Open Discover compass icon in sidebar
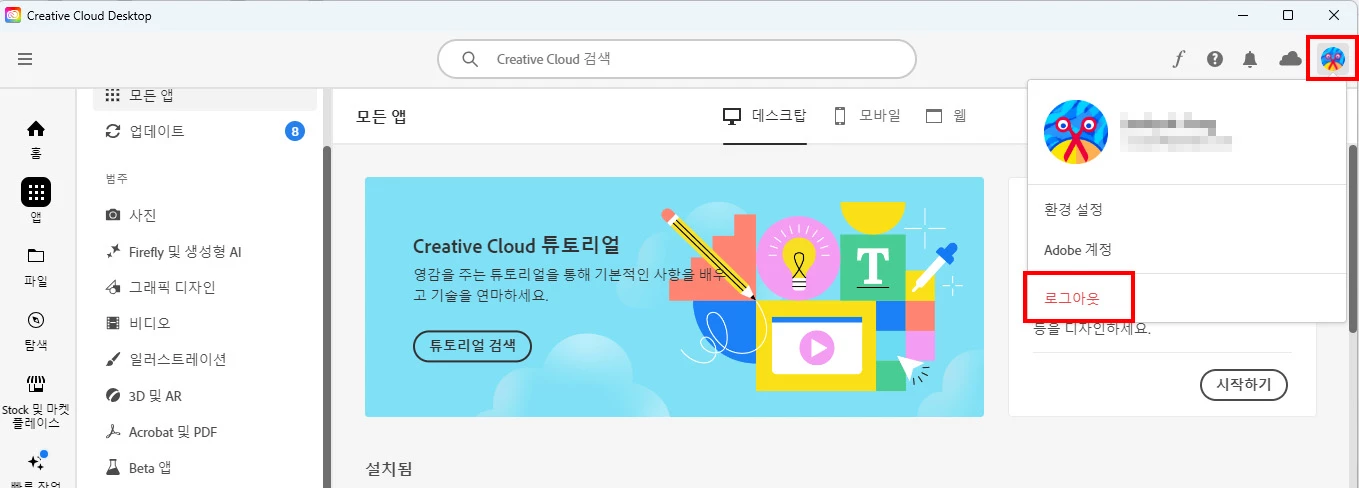 tap(36, 320)
